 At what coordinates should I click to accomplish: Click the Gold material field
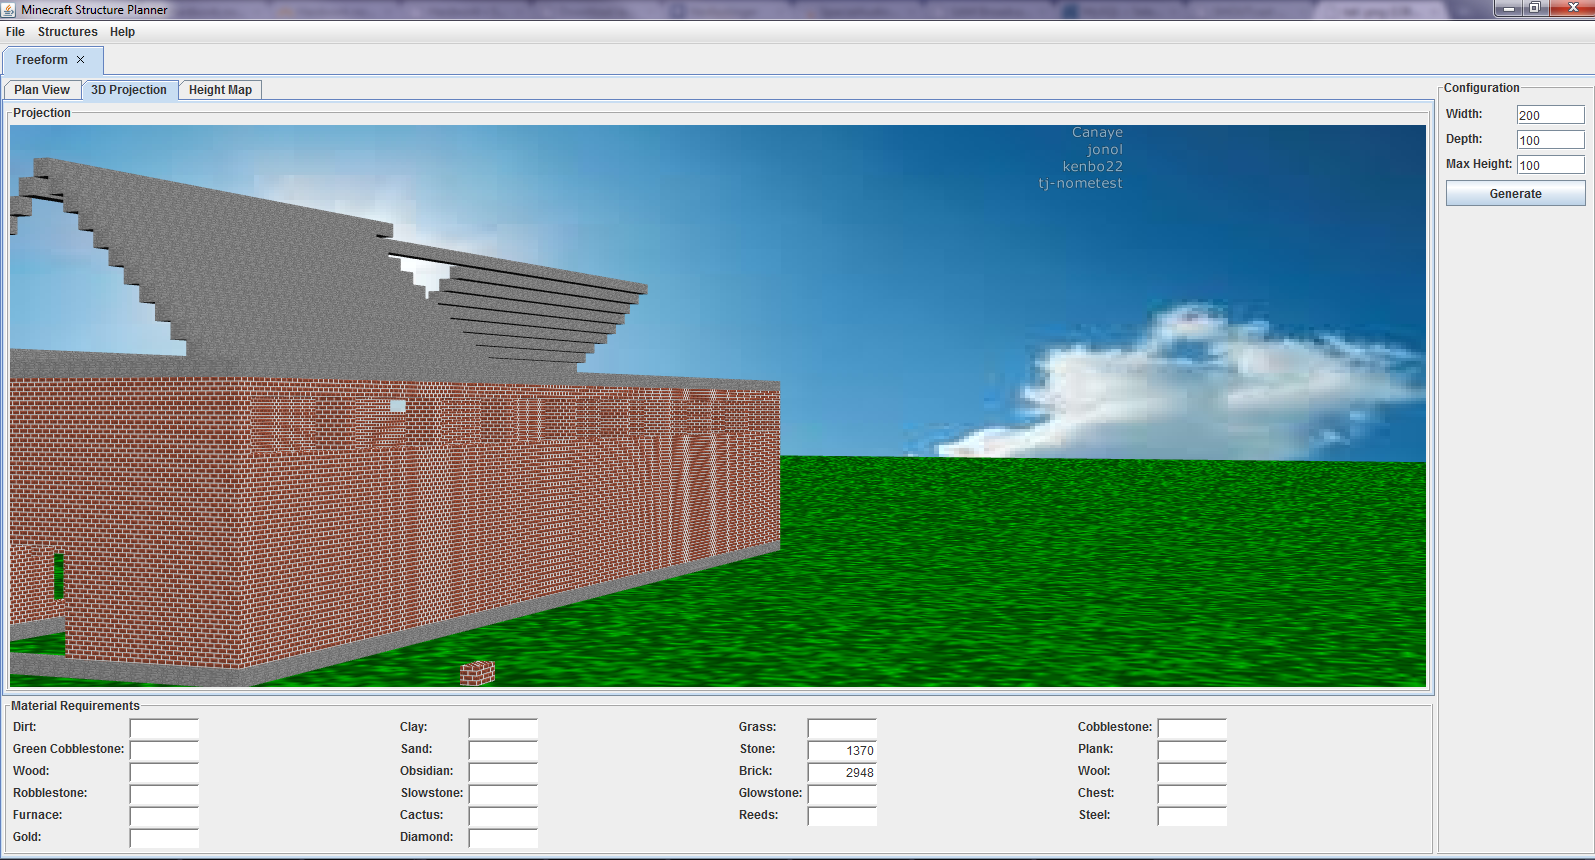(164, 838)
